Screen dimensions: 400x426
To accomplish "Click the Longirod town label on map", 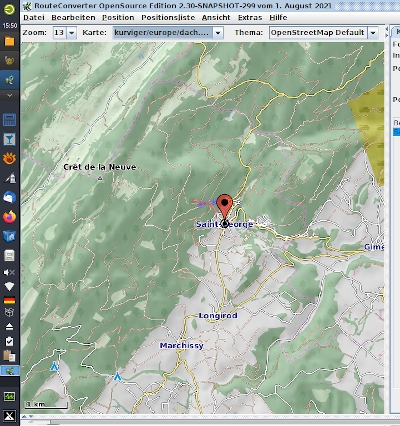I will pos(218,315).
